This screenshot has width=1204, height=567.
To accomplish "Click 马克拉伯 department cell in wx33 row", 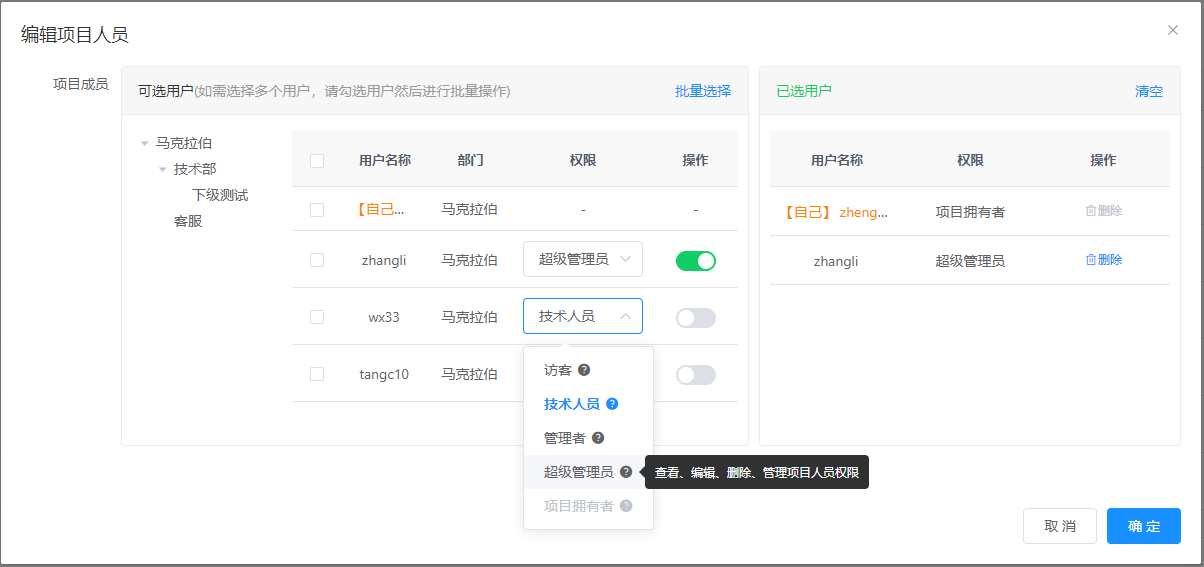I will [x=470, y=317].
